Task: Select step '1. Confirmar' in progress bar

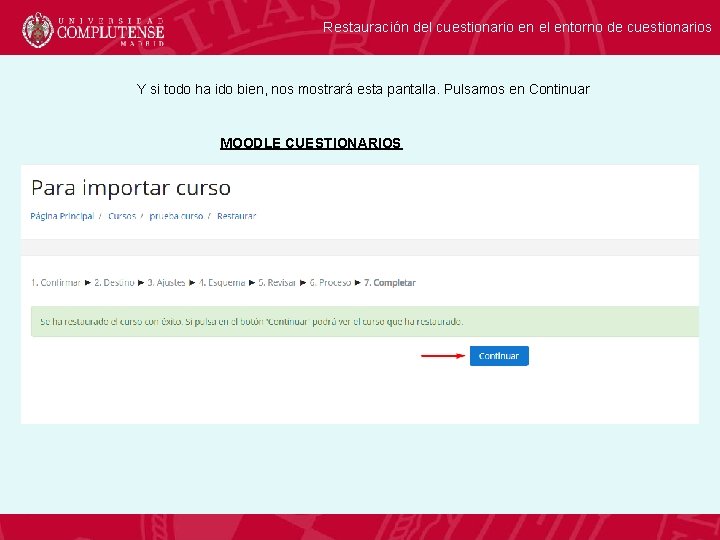Action: (x=56, y=282)
